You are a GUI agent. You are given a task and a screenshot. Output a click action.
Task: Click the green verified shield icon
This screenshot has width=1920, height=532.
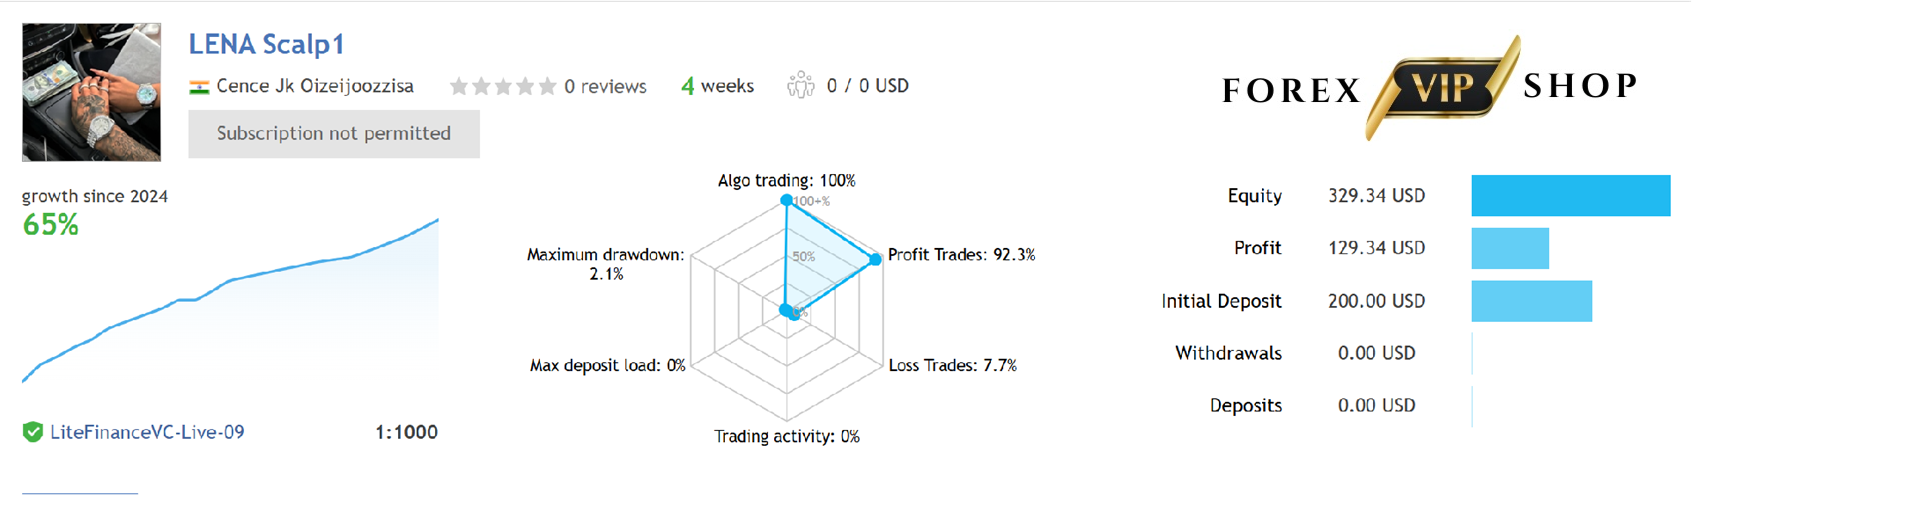click(33, 432)
